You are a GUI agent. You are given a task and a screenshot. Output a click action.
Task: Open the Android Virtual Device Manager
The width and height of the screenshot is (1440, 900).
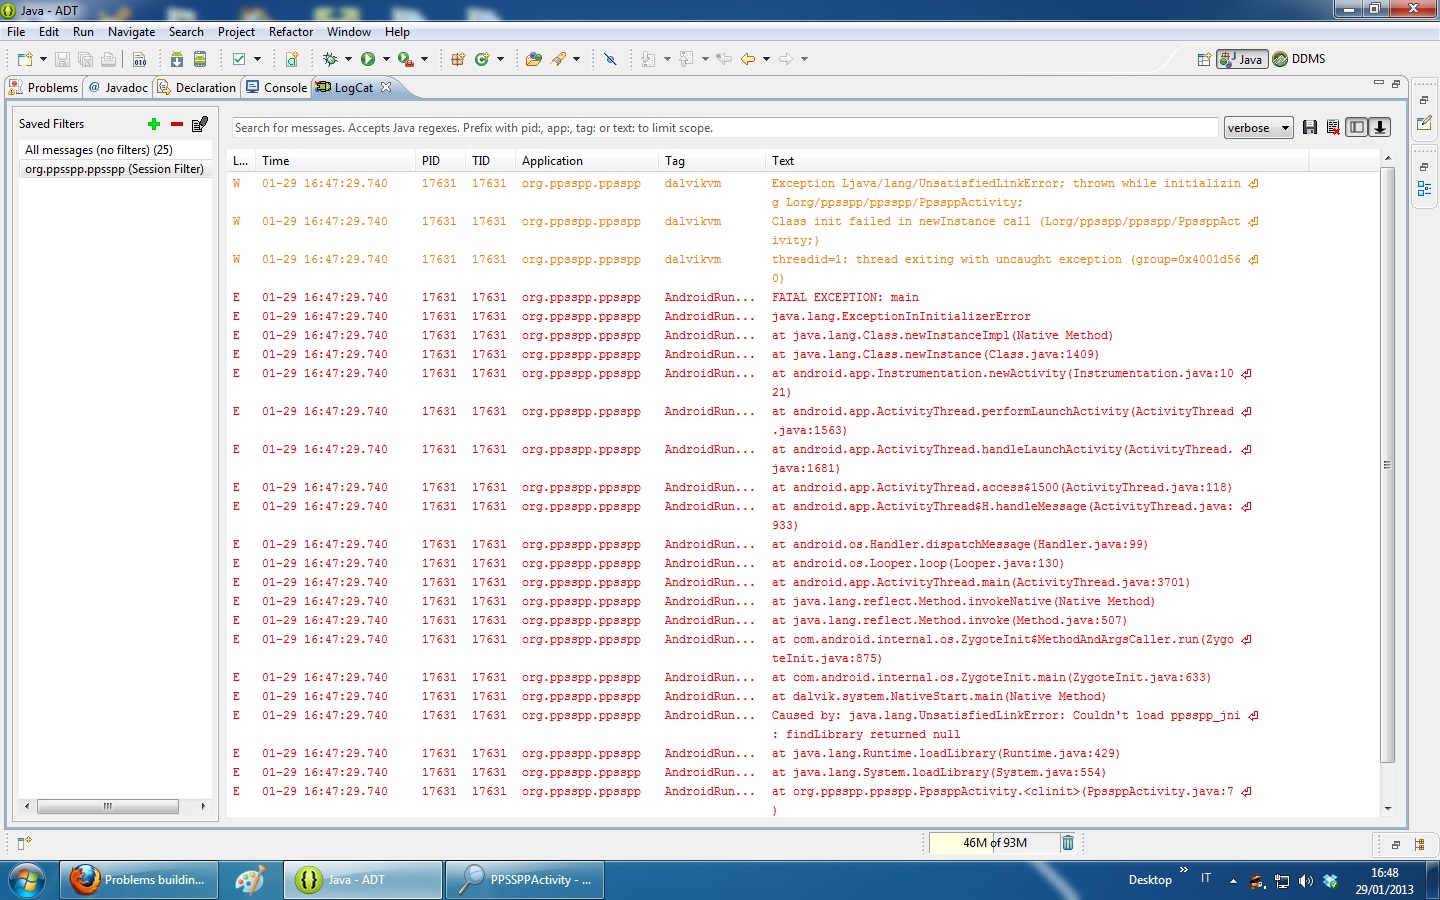(x=200, y=59)
